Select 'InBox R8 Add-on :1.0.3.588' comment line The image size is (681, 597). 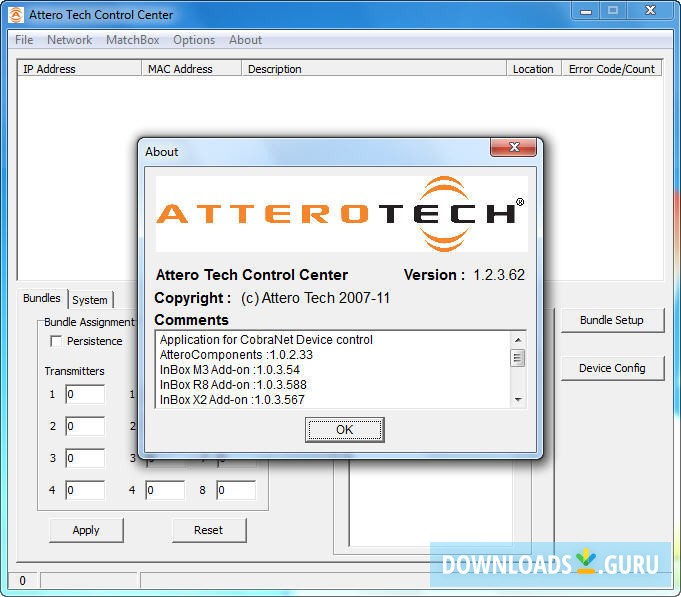click(x=233, y=385)
